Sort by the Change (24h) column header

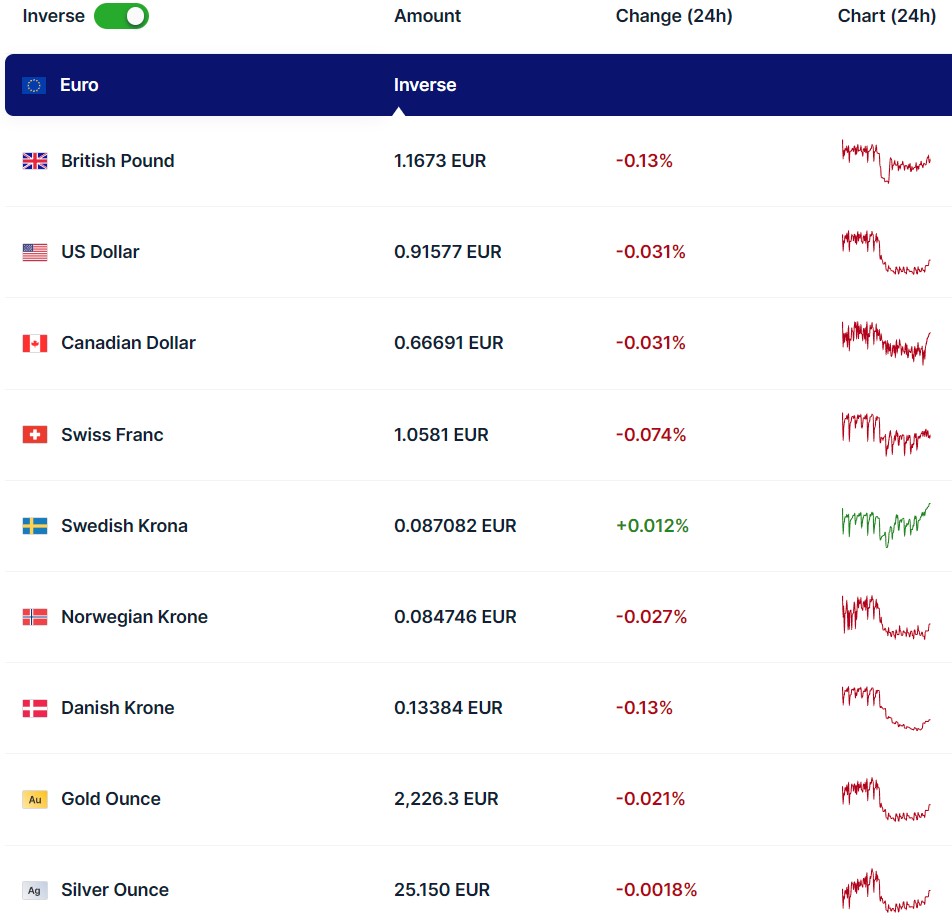coord(674,16)
